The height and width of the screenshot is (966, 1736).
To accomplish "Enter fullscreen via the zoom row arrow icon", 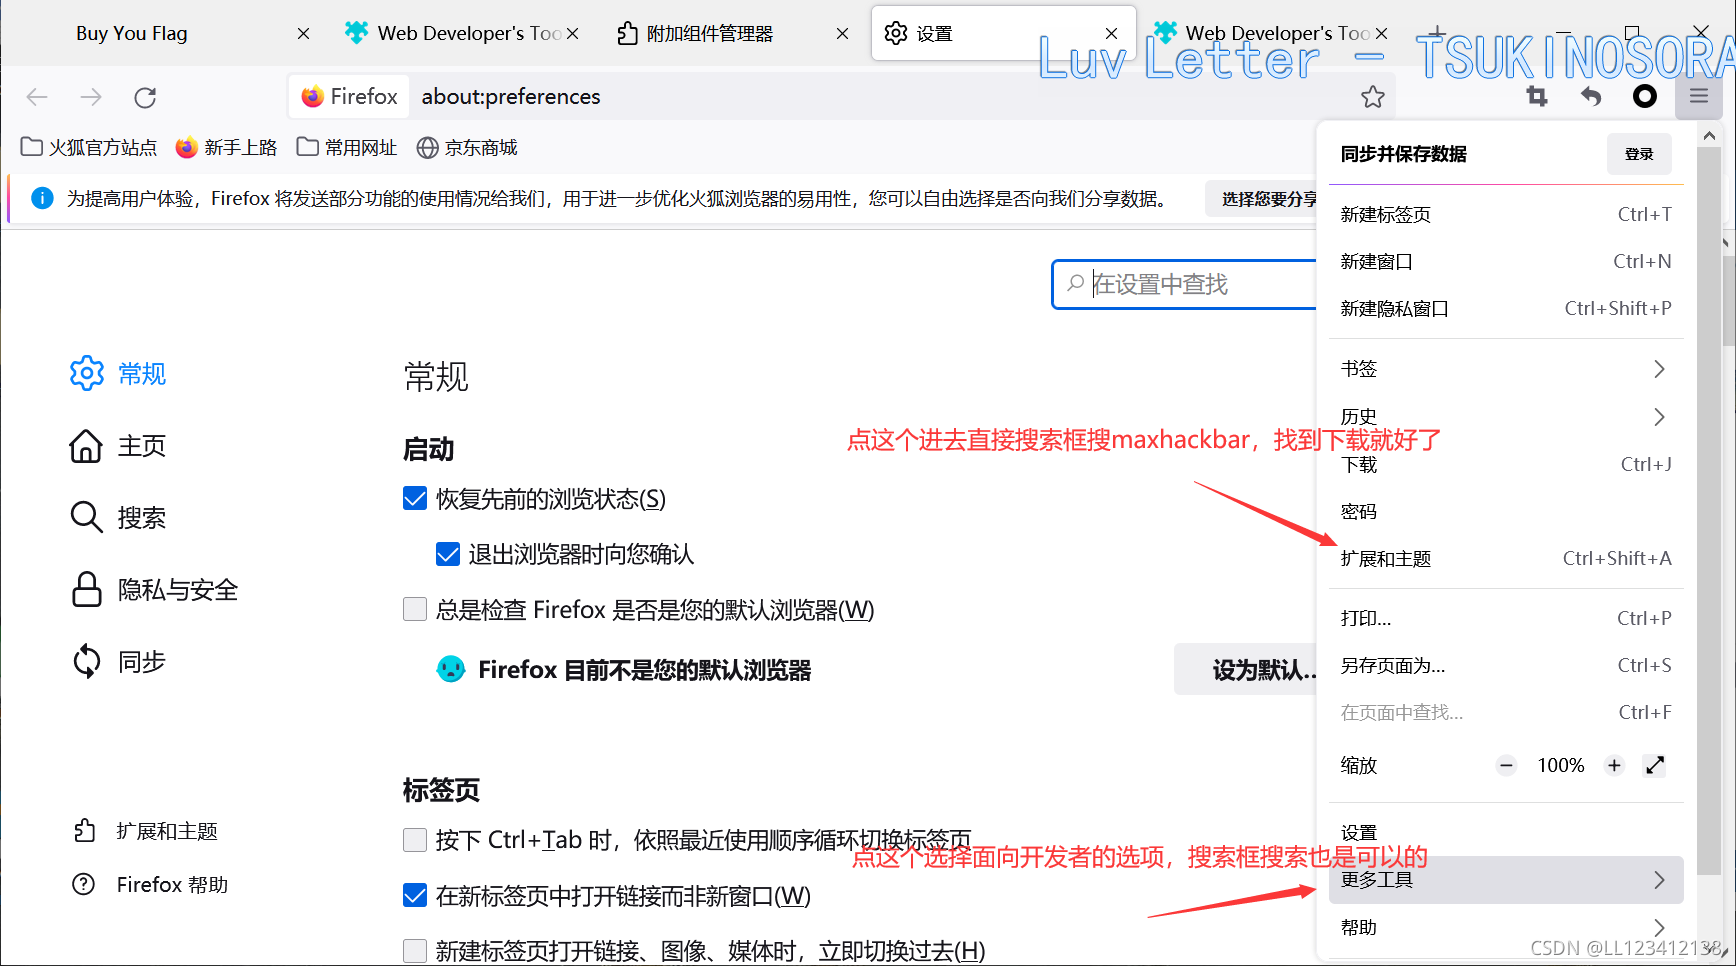I will (x=1655, y=766).
